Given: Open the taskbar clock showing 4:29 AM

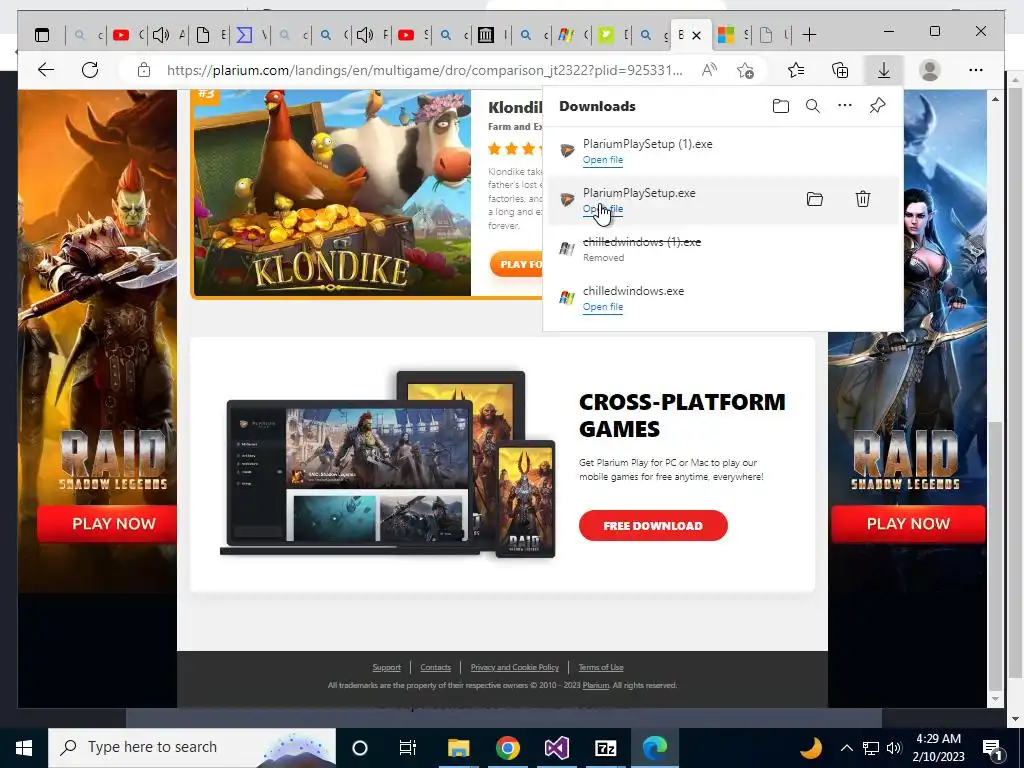Looking at the screenshot, I should 938,748.
